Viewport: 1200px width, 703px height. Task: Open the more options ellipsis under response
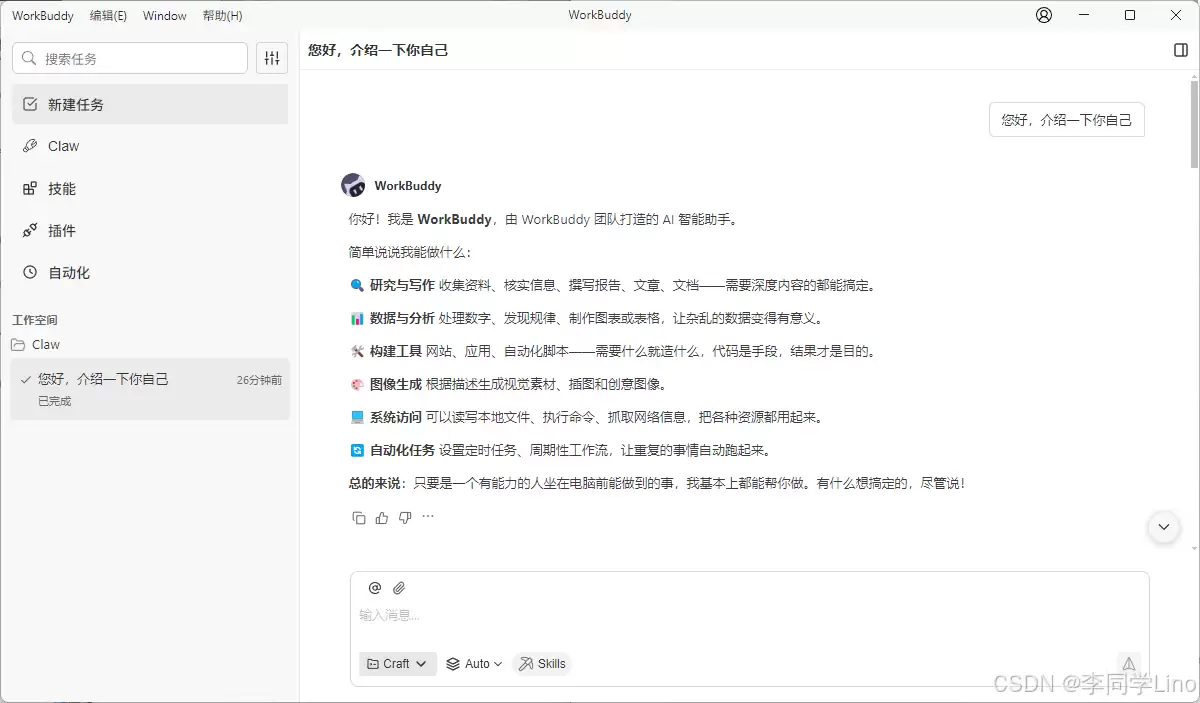[428, 517]
